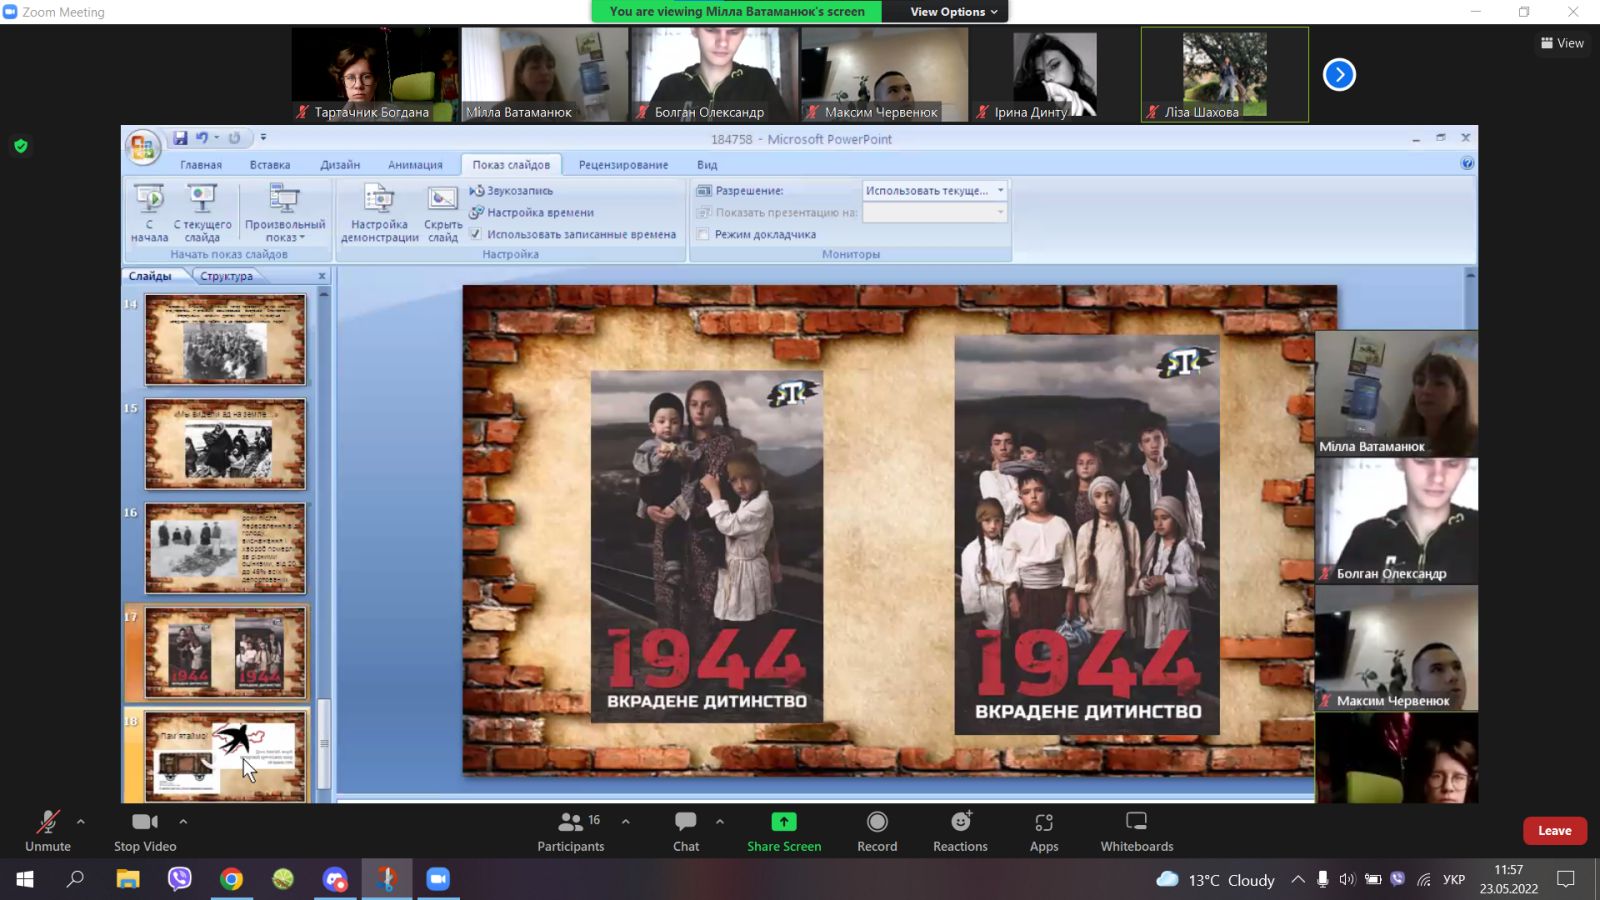Screen dimensions: 1600x900
Task: Open the Дизайн ribbon tab
Action: [x=340, y=164]
